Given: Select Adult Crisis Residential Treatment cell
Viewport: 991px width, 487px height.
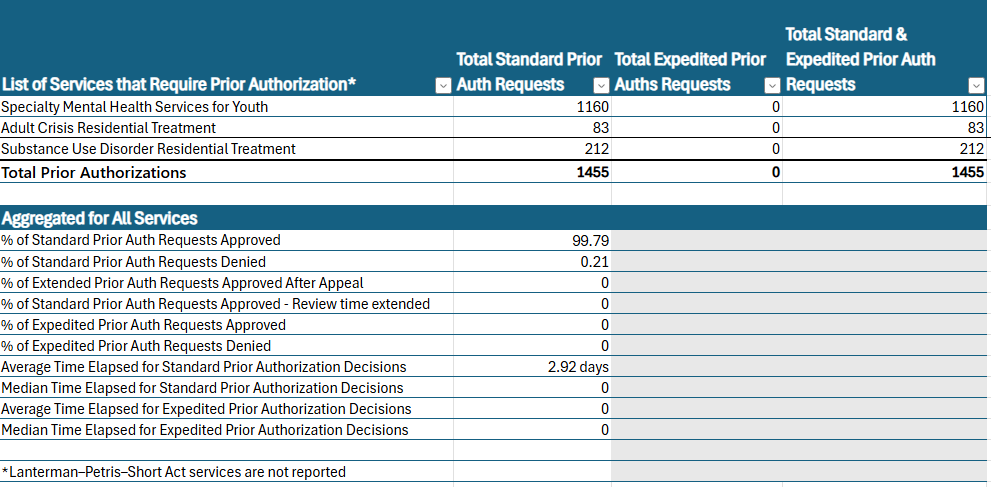Looking at the screenshot, I should pos(109,128).
